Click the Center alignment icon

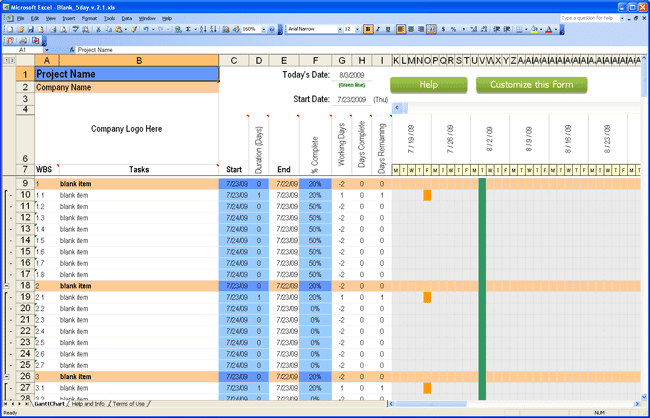click(x=411, y=29)
